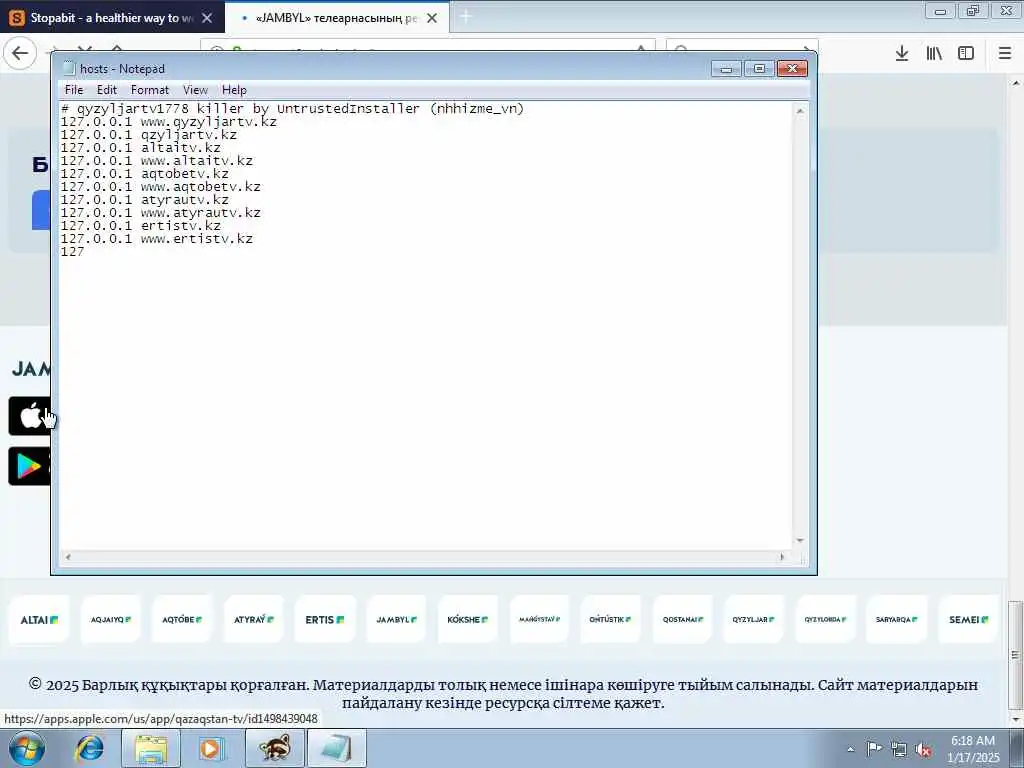Click the comment line mentioning UntrustedInstaller

293,109
